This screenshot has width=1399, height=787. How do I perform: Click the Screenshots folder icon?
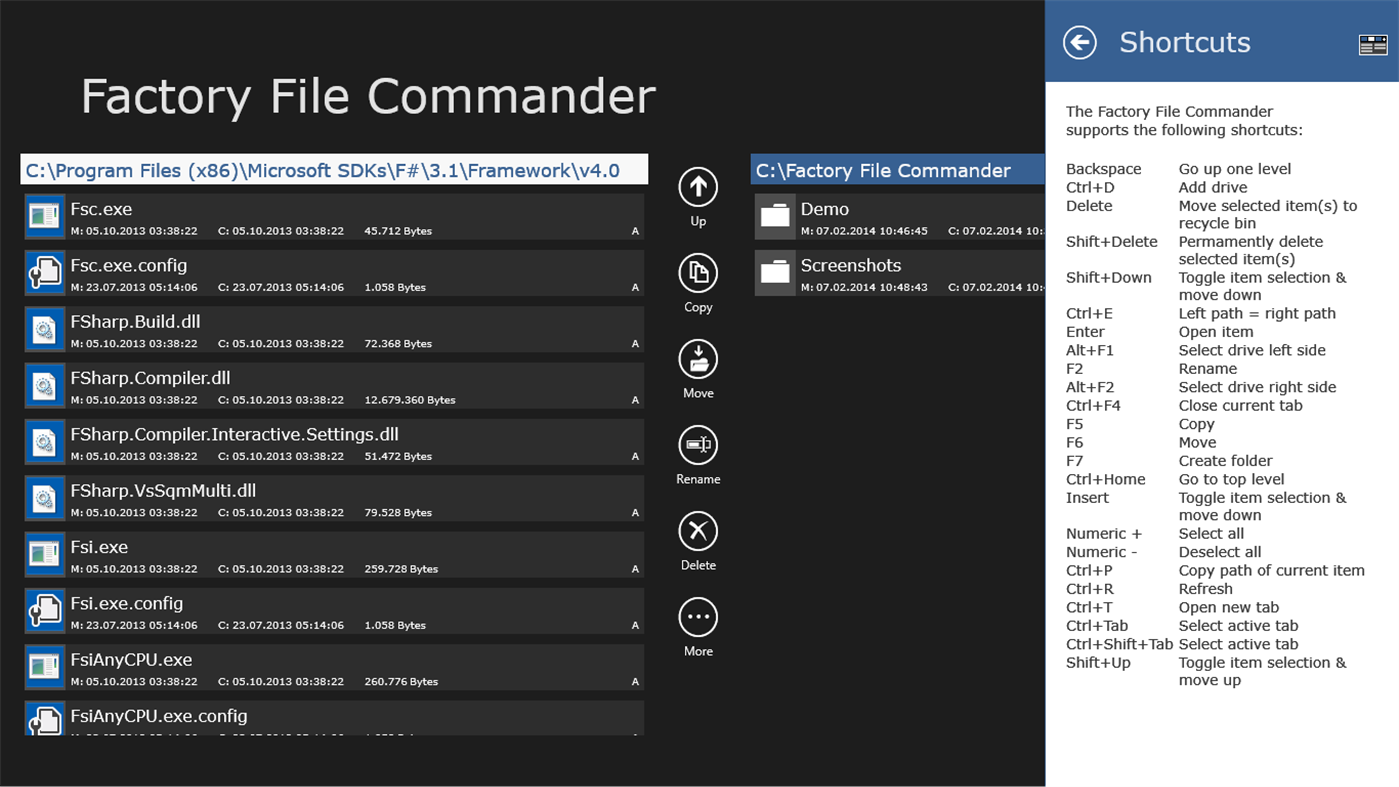pos(775,273)
